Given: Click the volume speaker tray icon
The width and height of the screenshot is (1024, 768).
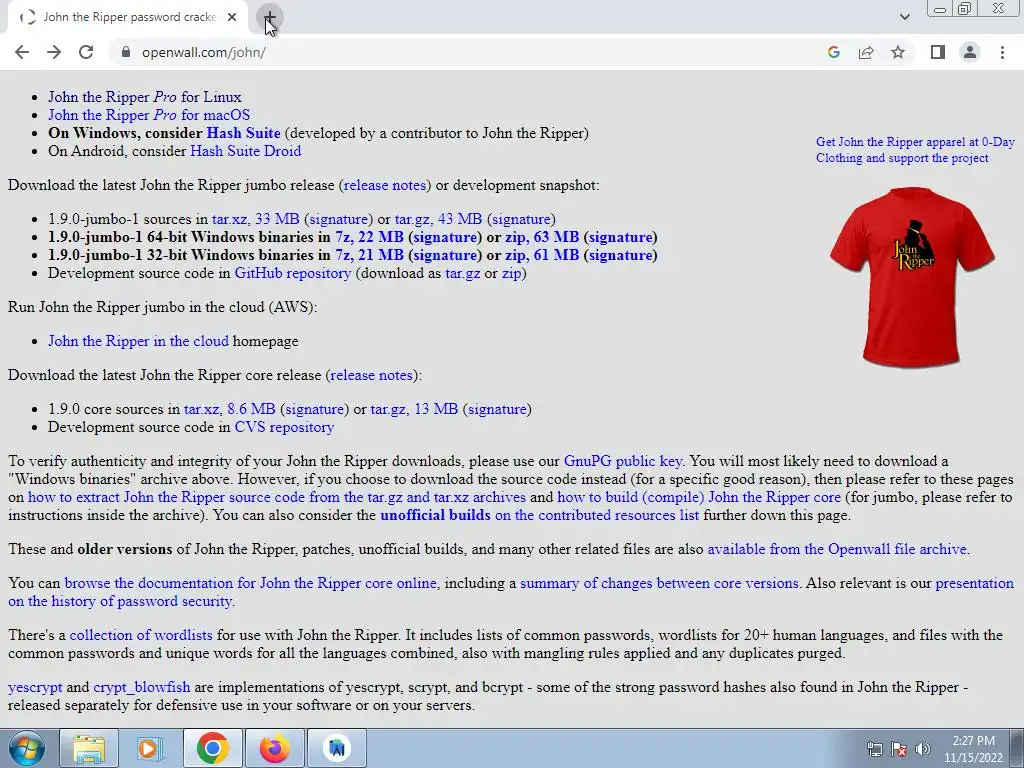Looking at the screenshot, I should coord(923,749).
